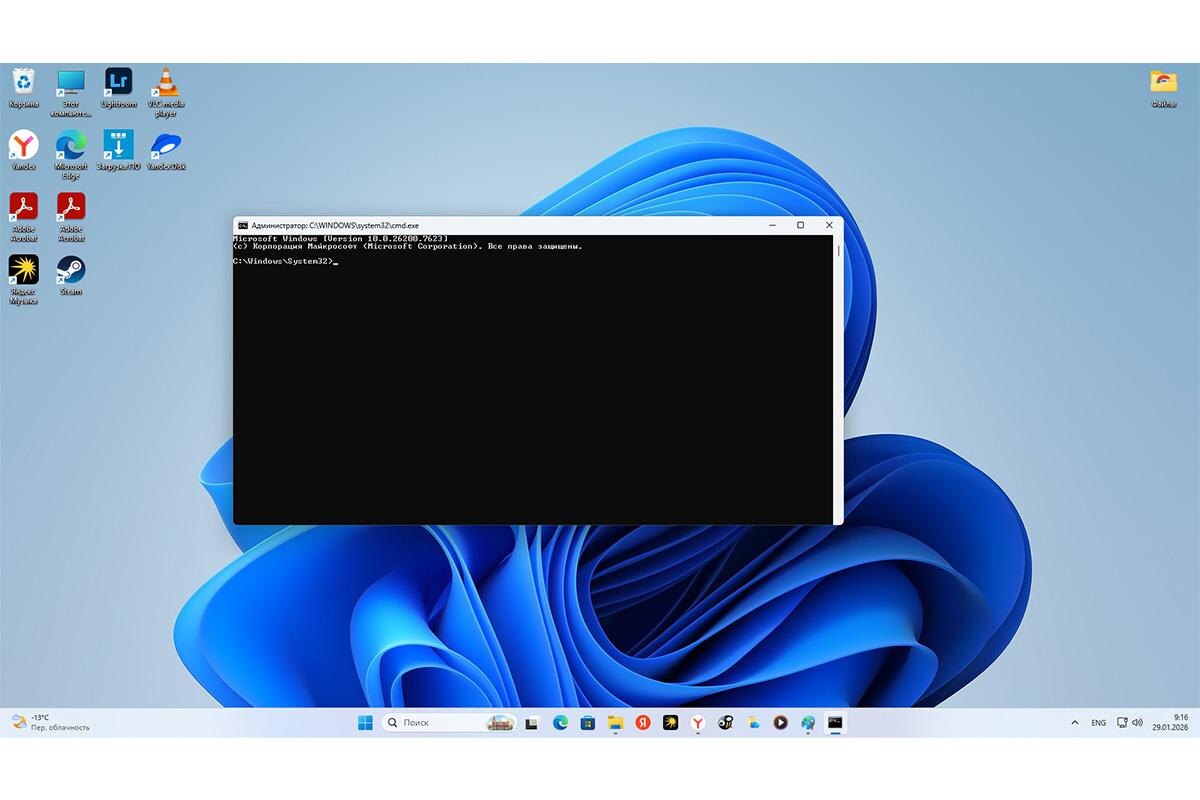The image size is (1200, 800).
Task: Open the media player play-button taskbar icon
Action: (x=780, y=723)
